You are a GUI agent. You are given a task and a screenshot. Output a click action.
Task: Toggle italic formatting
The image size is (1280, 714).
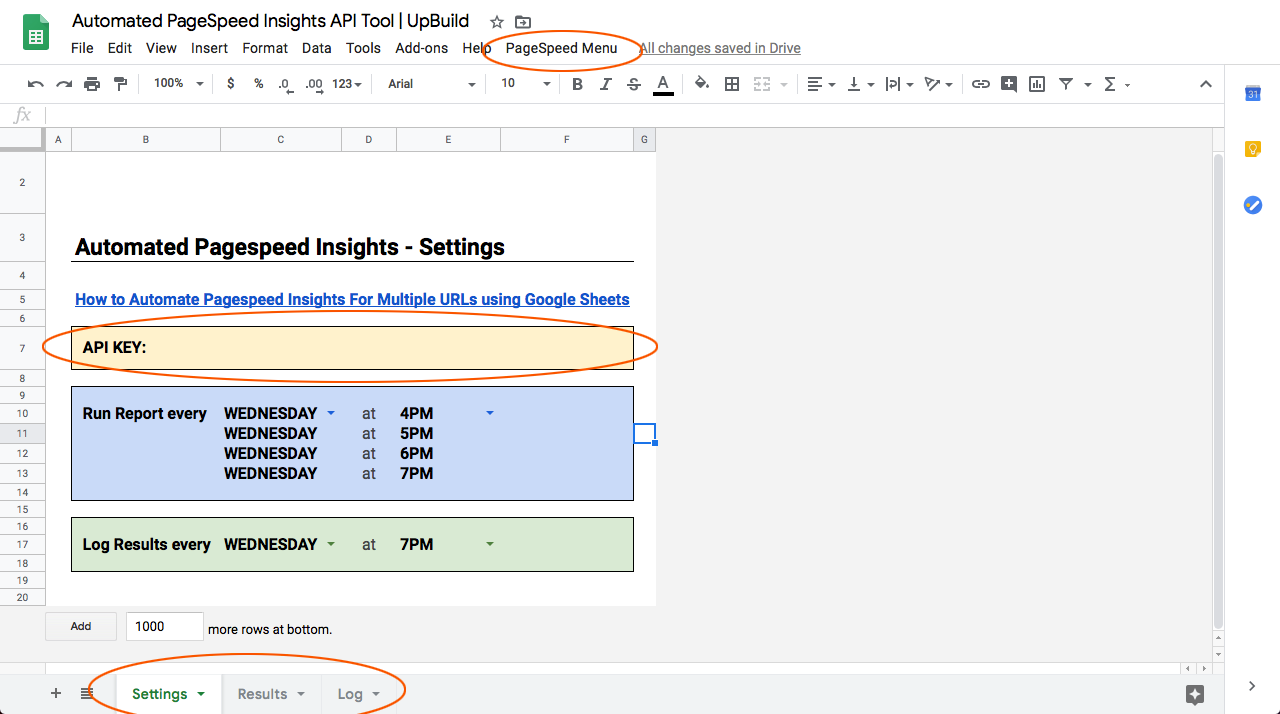605,84
